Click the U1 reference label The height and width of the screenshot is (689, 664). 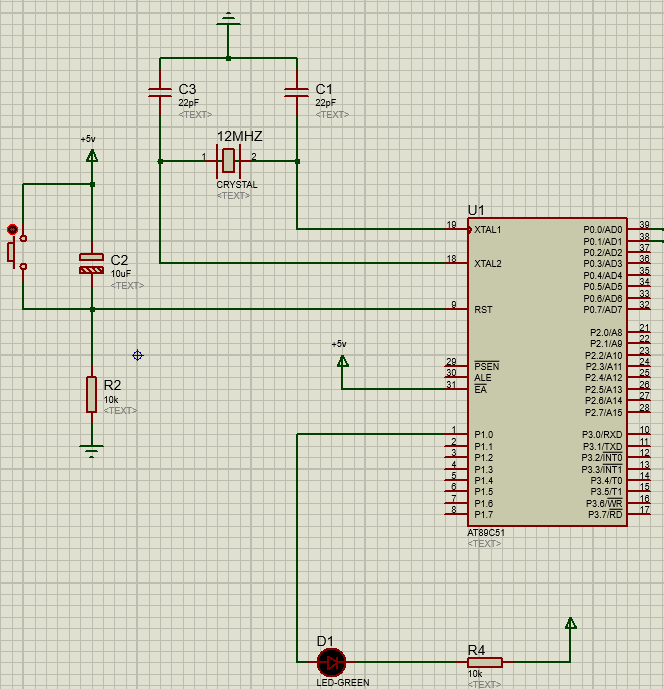point(476,210)
